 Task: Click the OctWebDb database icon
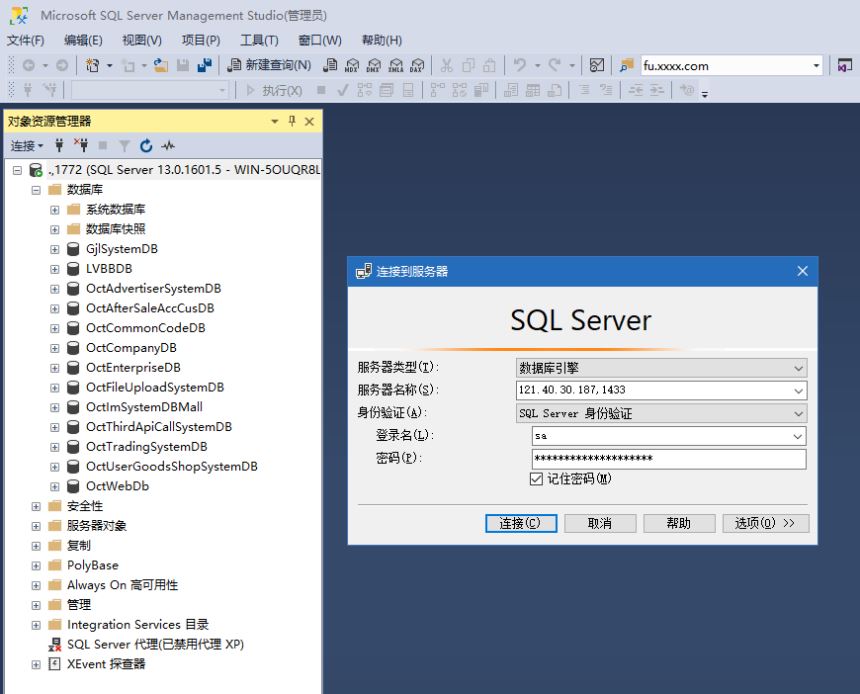coord(73,486)
